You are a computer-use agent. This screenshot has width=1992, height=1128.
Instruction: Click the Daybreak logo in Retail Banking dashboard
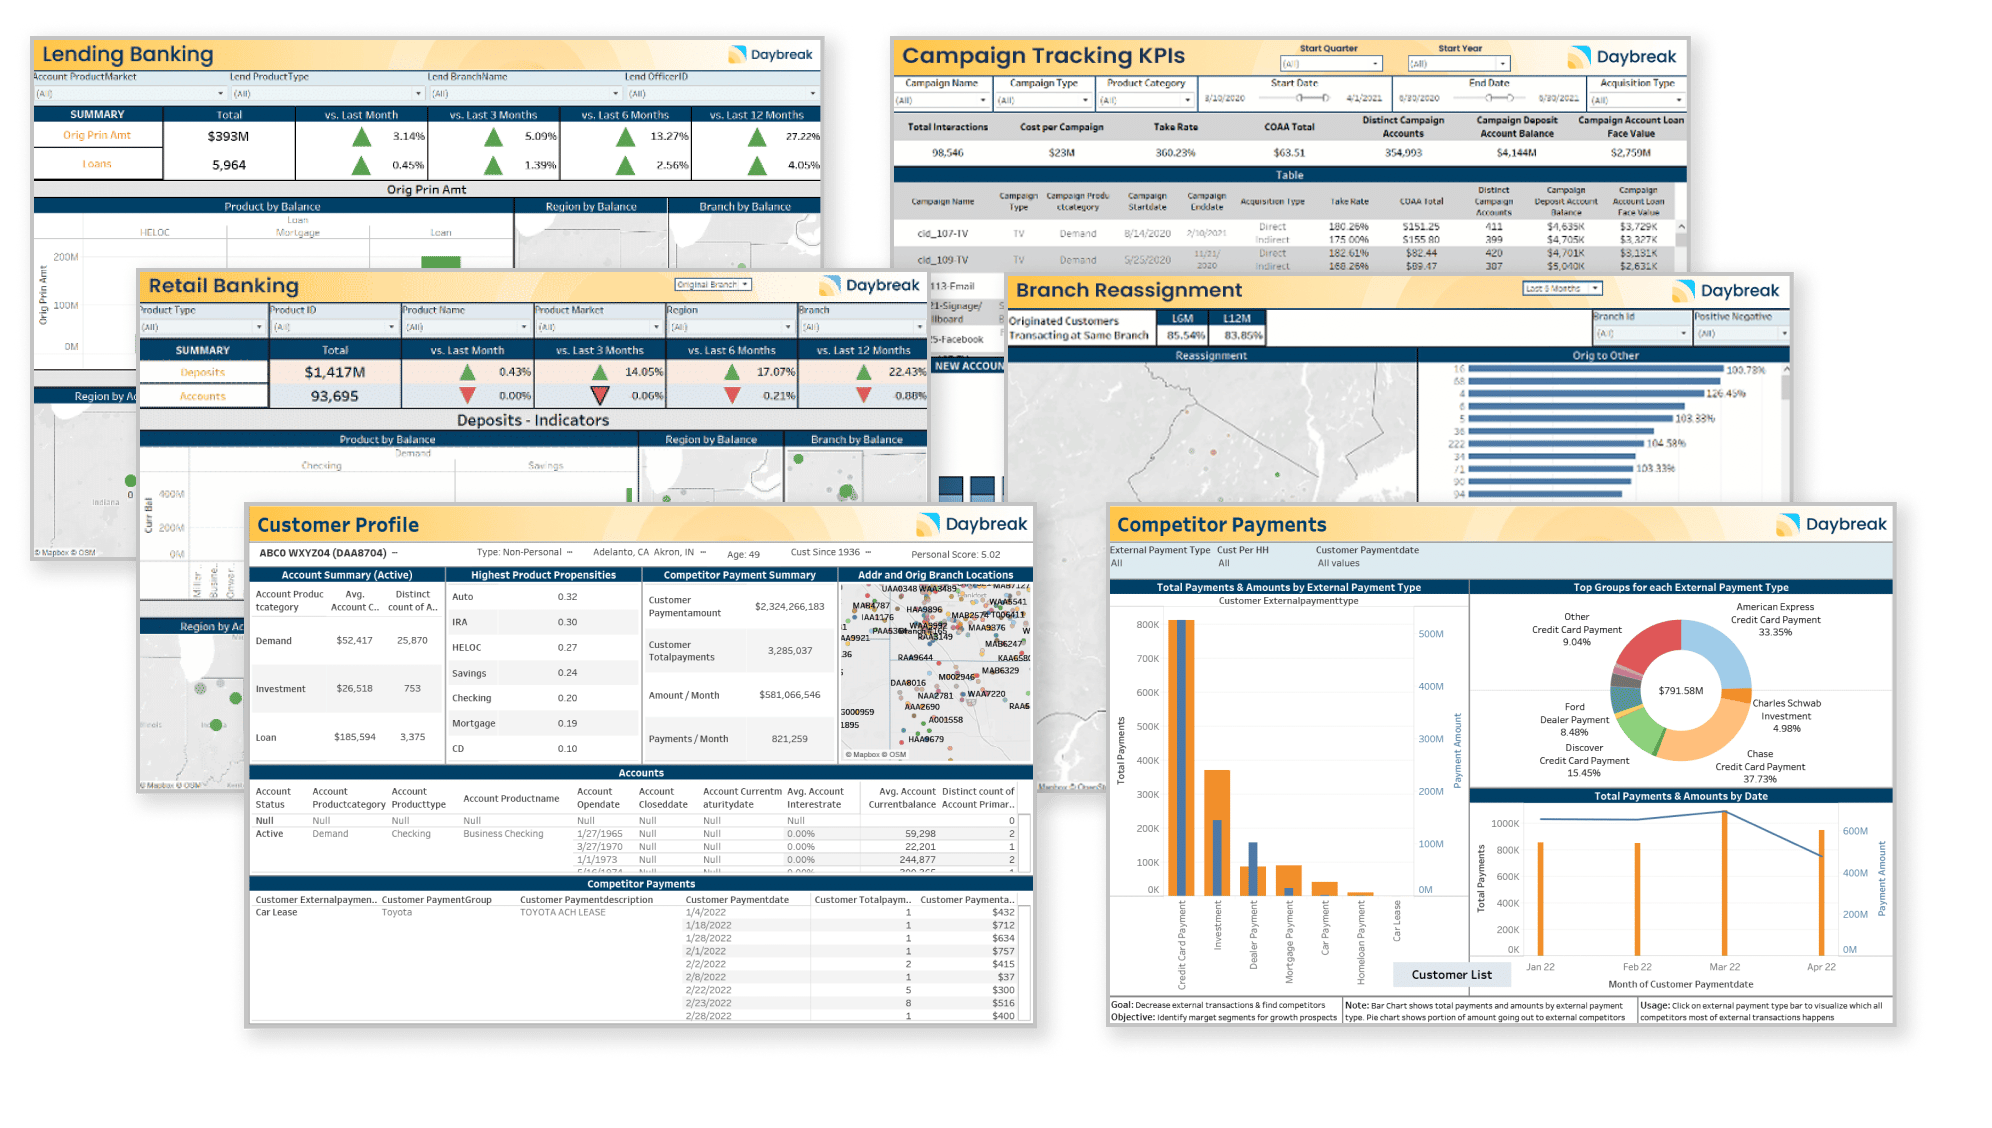click(869, 285)
